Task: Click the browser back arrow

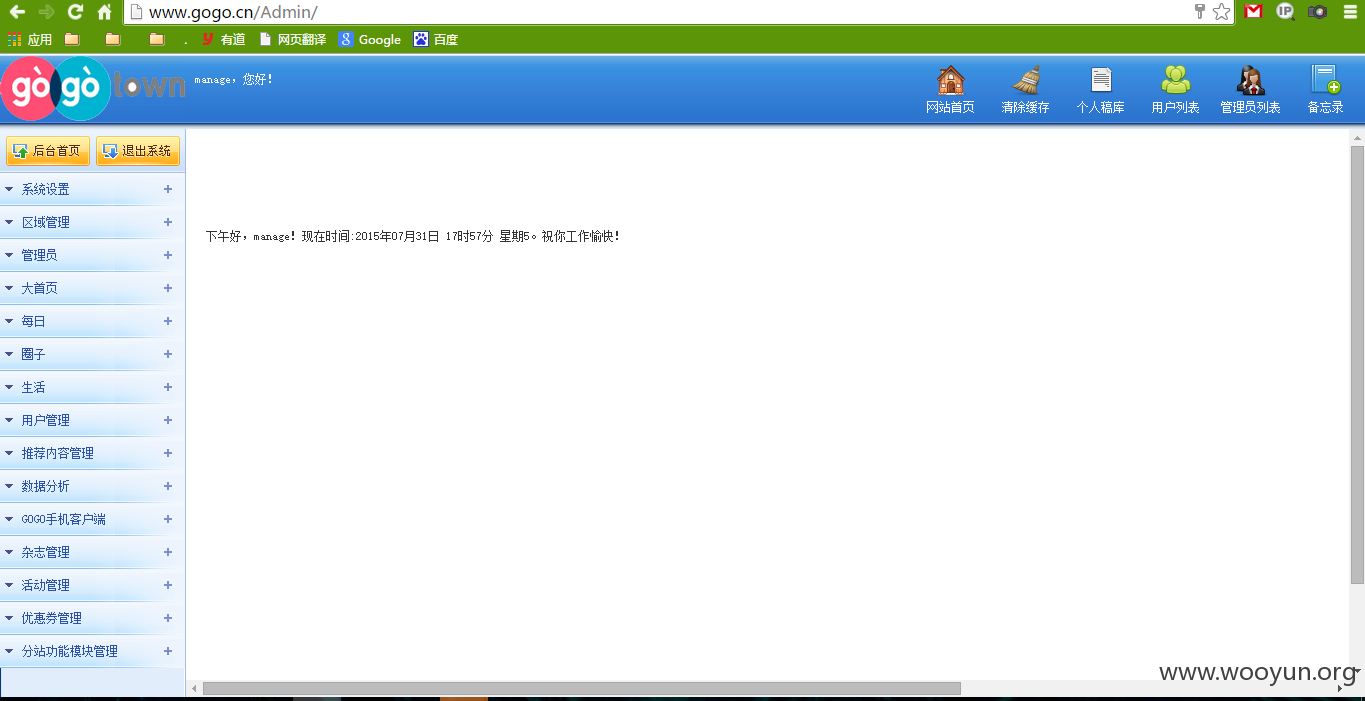Action: tap(18, 12)
